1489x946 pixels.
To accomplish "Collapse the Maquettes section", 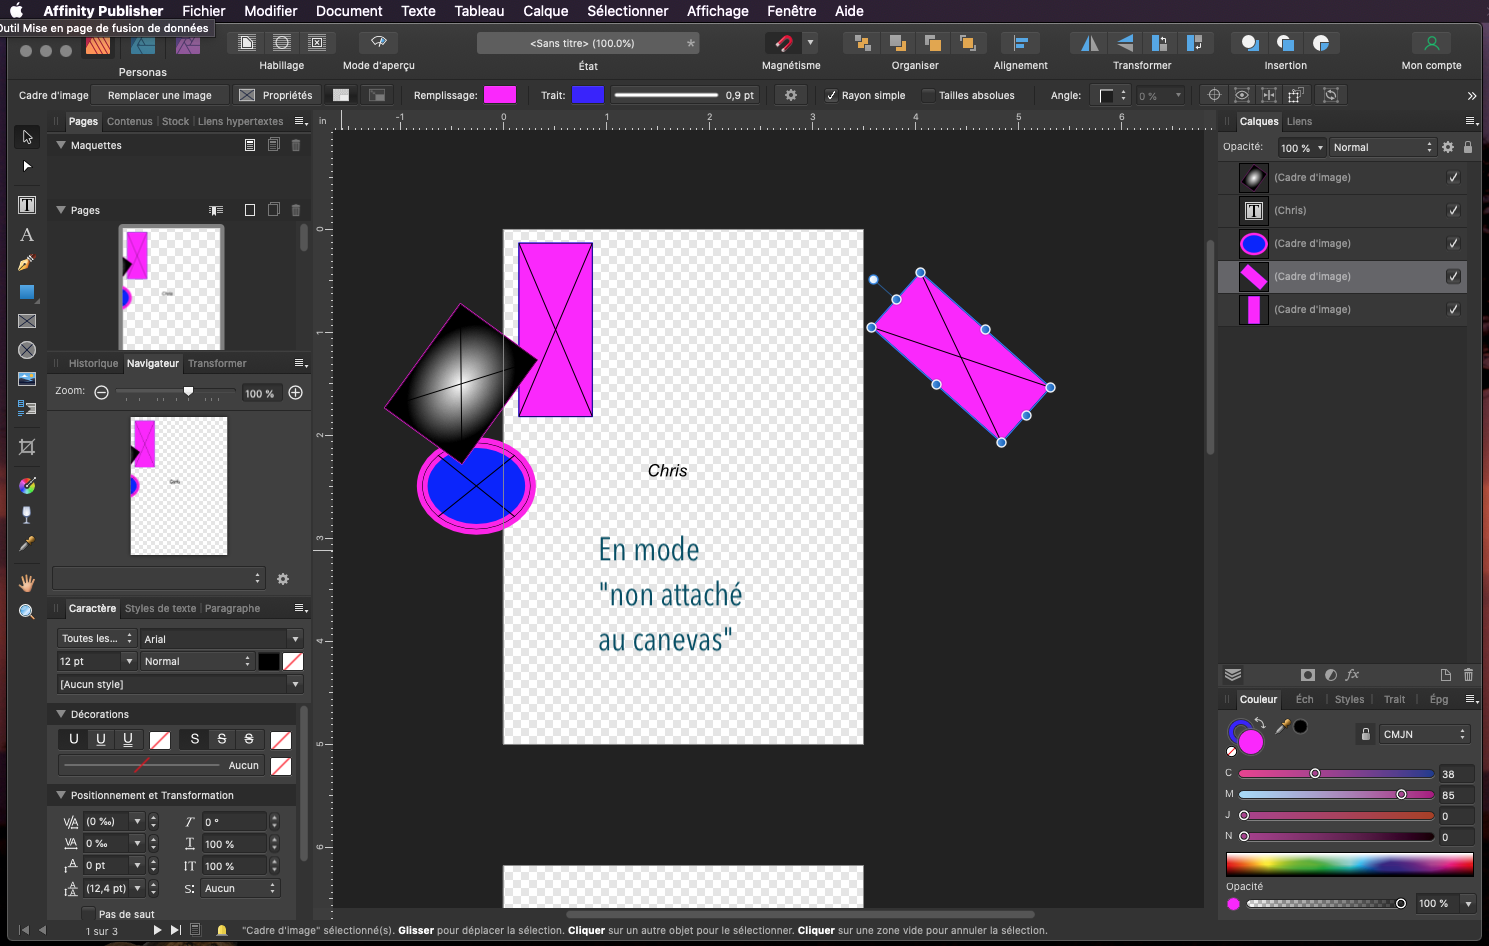I will 61,145.
